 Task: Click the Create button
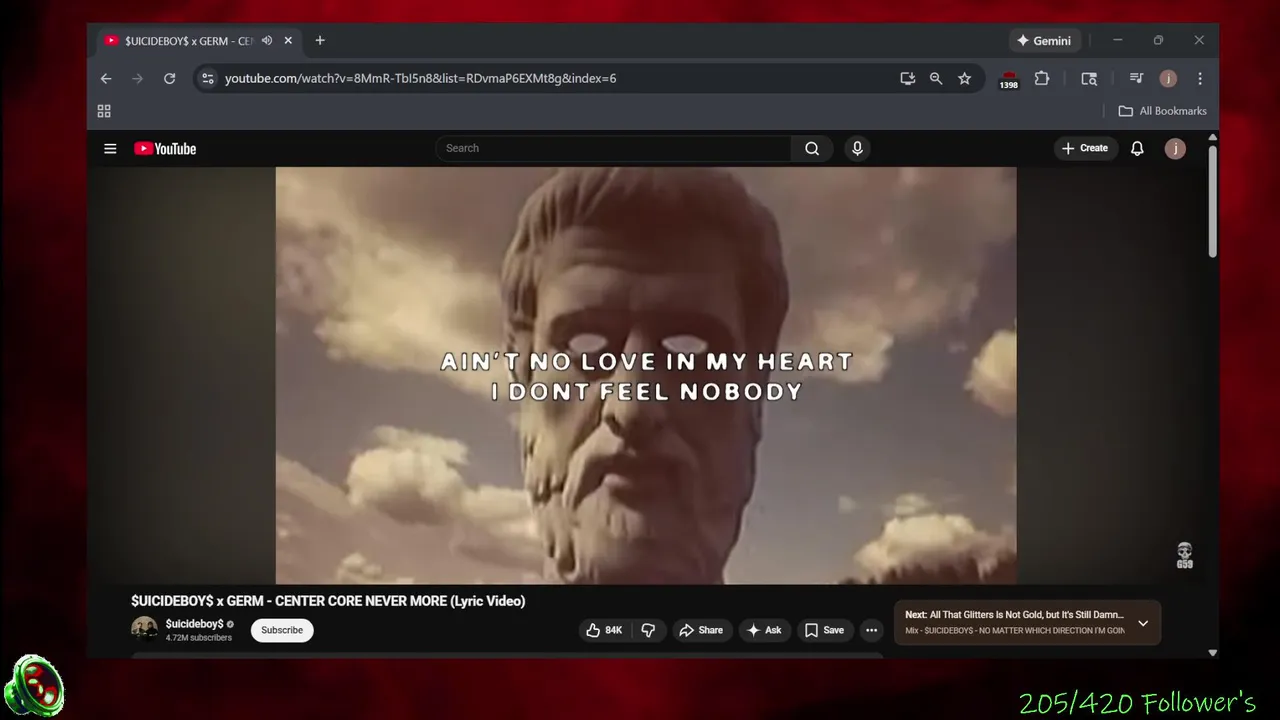tap(1085, 148)
